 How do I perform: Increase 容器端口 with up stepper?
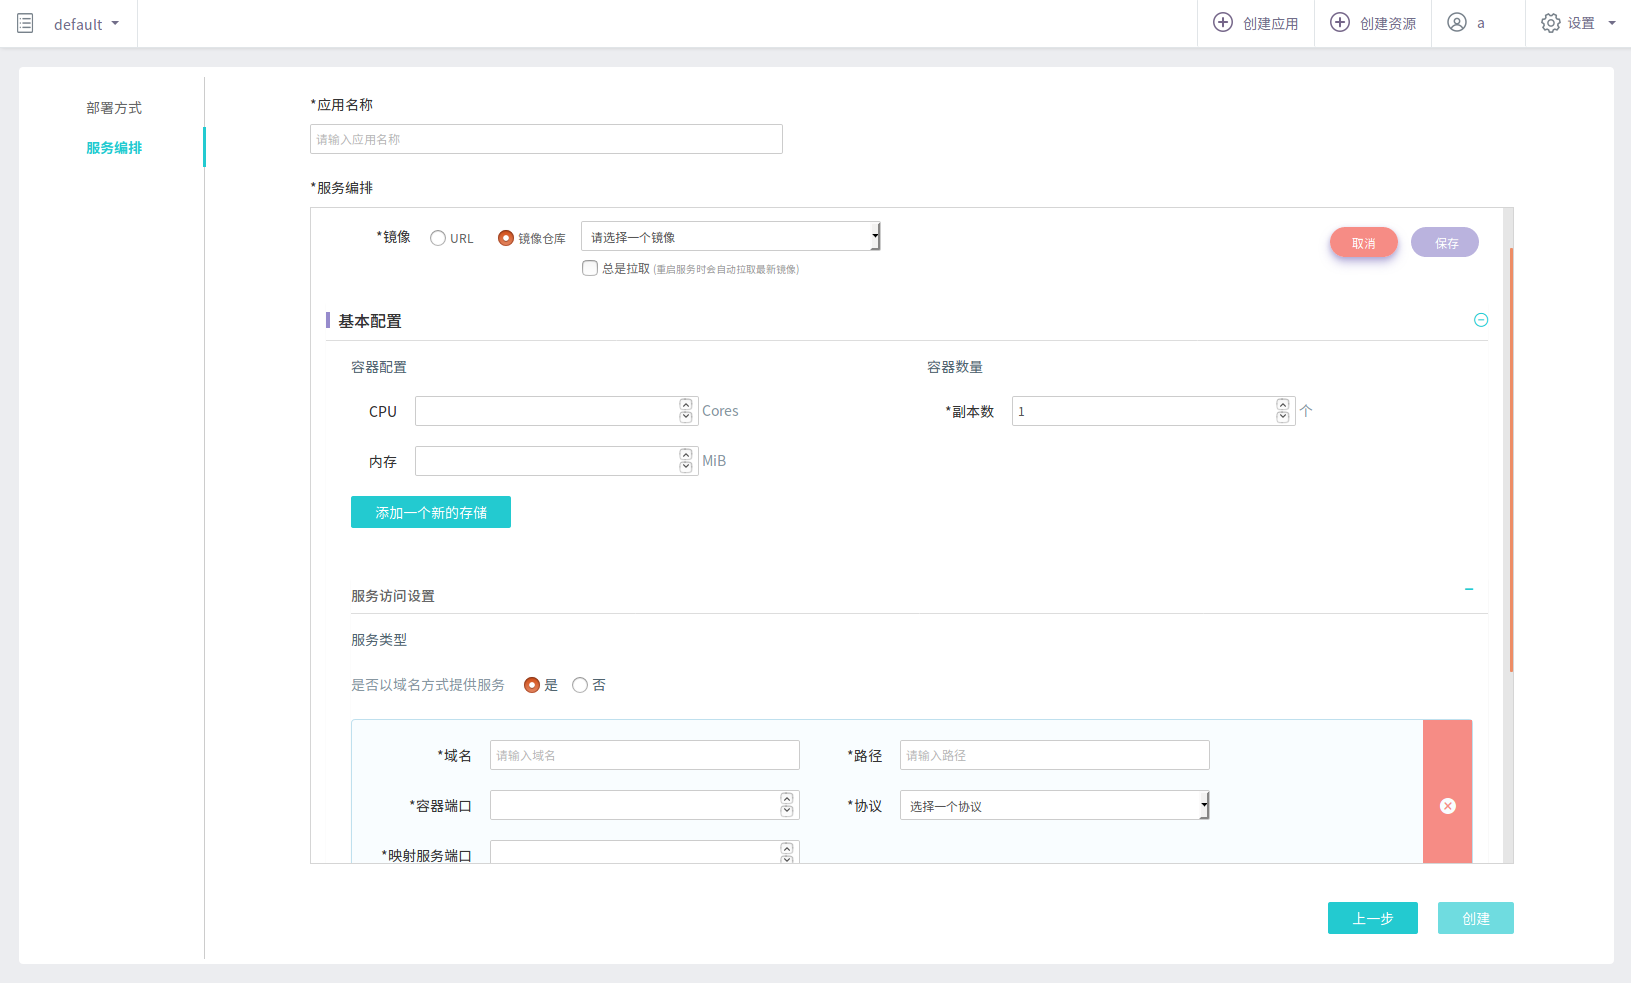tap(787, 799)
